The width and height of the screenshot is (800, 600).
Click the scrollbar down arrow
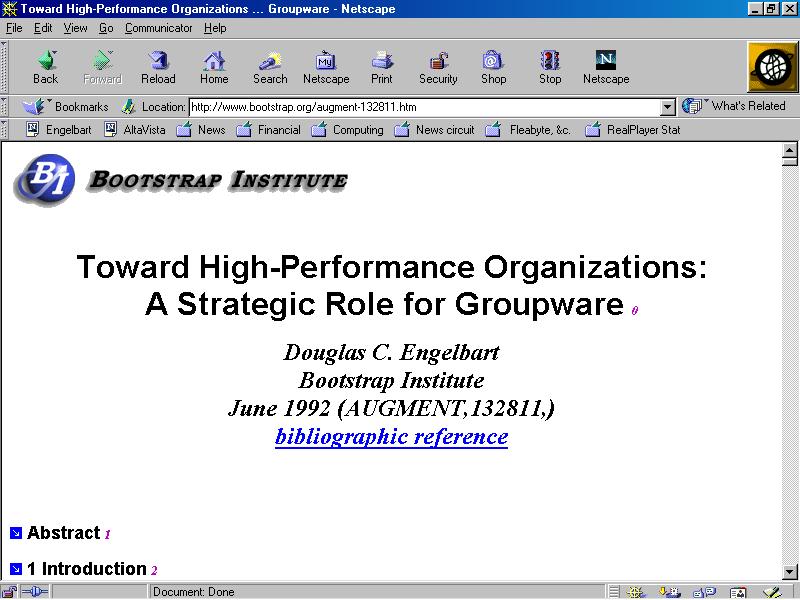pos(789,571)
